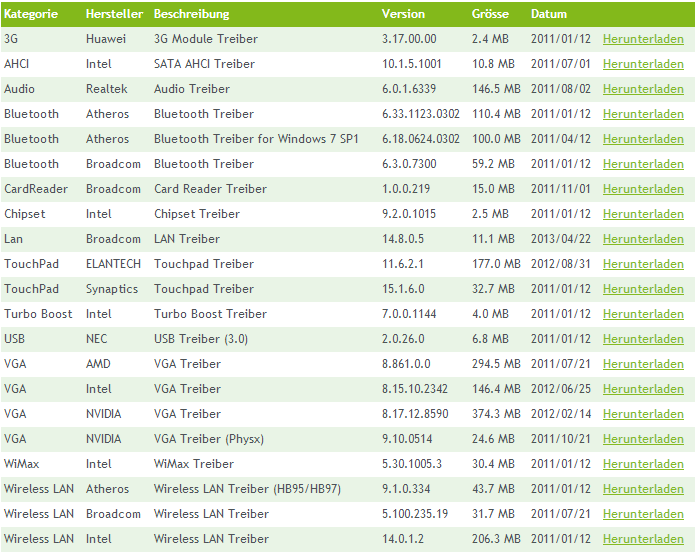695x553 pixels.
Task: Click the Hersteller column header
Action: [114, 14]
